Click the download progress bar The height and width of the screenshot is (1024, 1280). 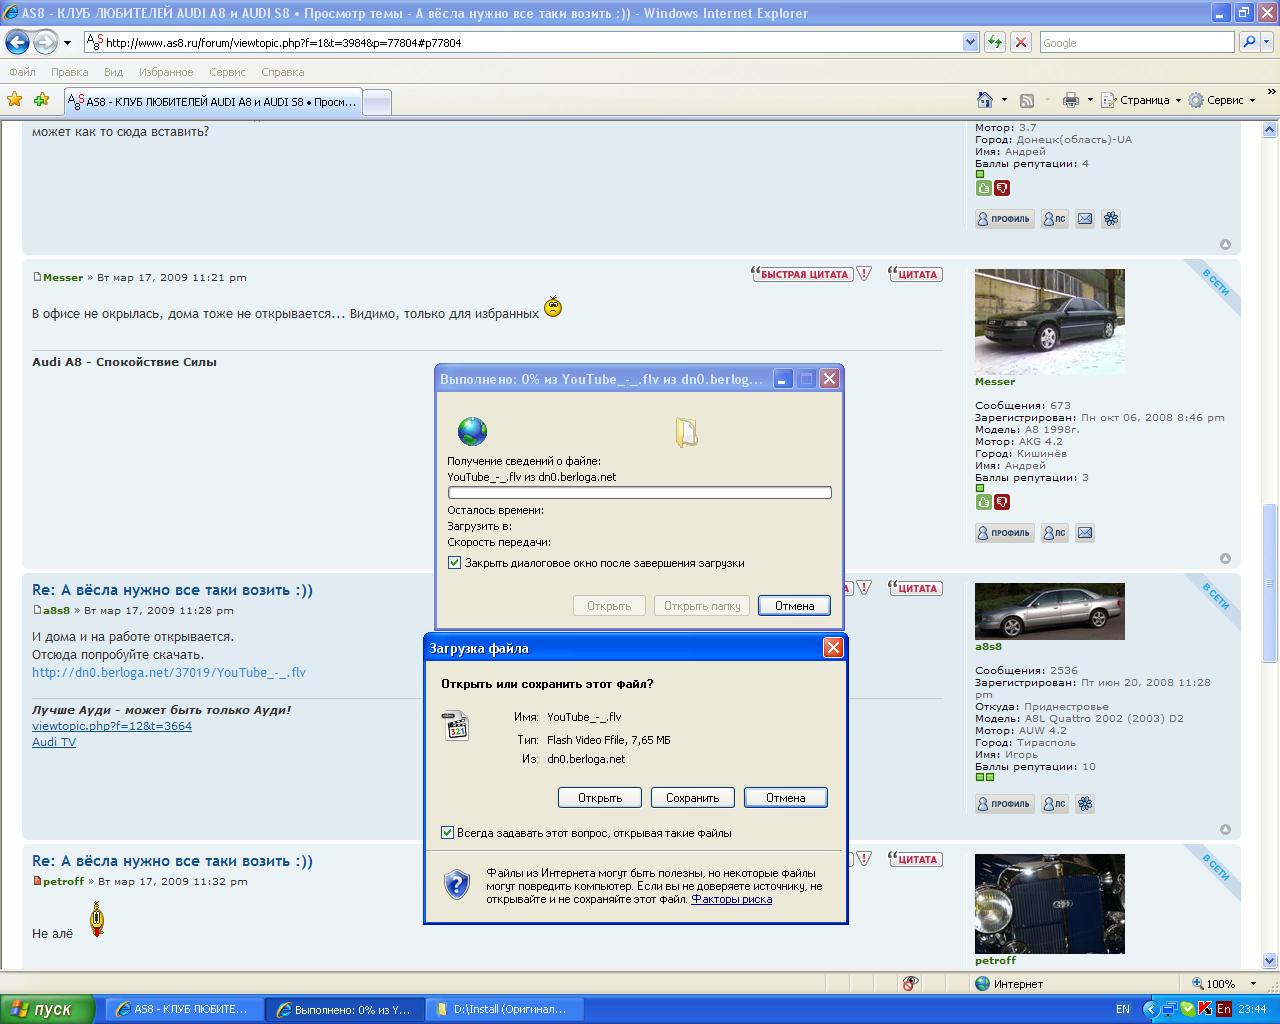[x=639, y=493]
